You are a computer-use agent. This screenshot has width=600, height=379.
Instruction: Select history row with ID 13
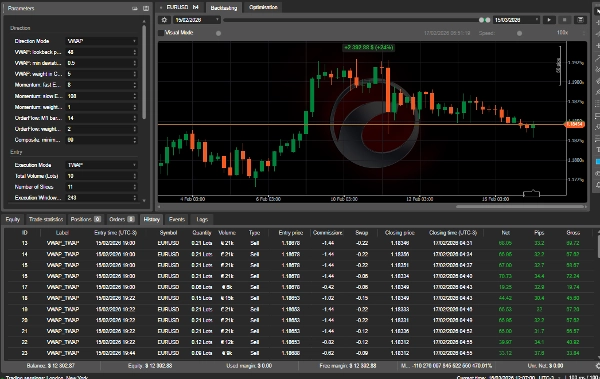300,243
